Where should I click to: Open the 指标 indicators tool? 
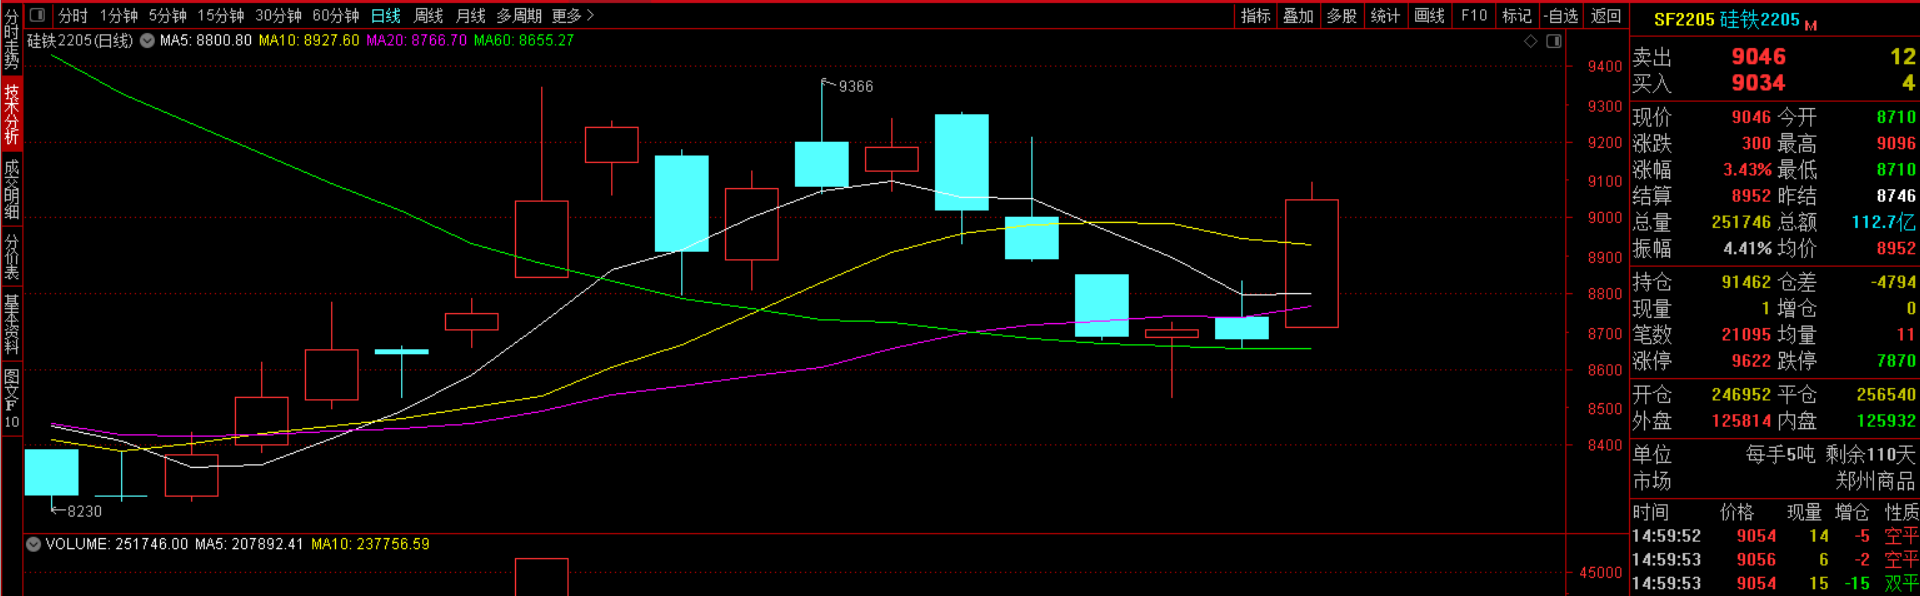[x=1255, y=15]
